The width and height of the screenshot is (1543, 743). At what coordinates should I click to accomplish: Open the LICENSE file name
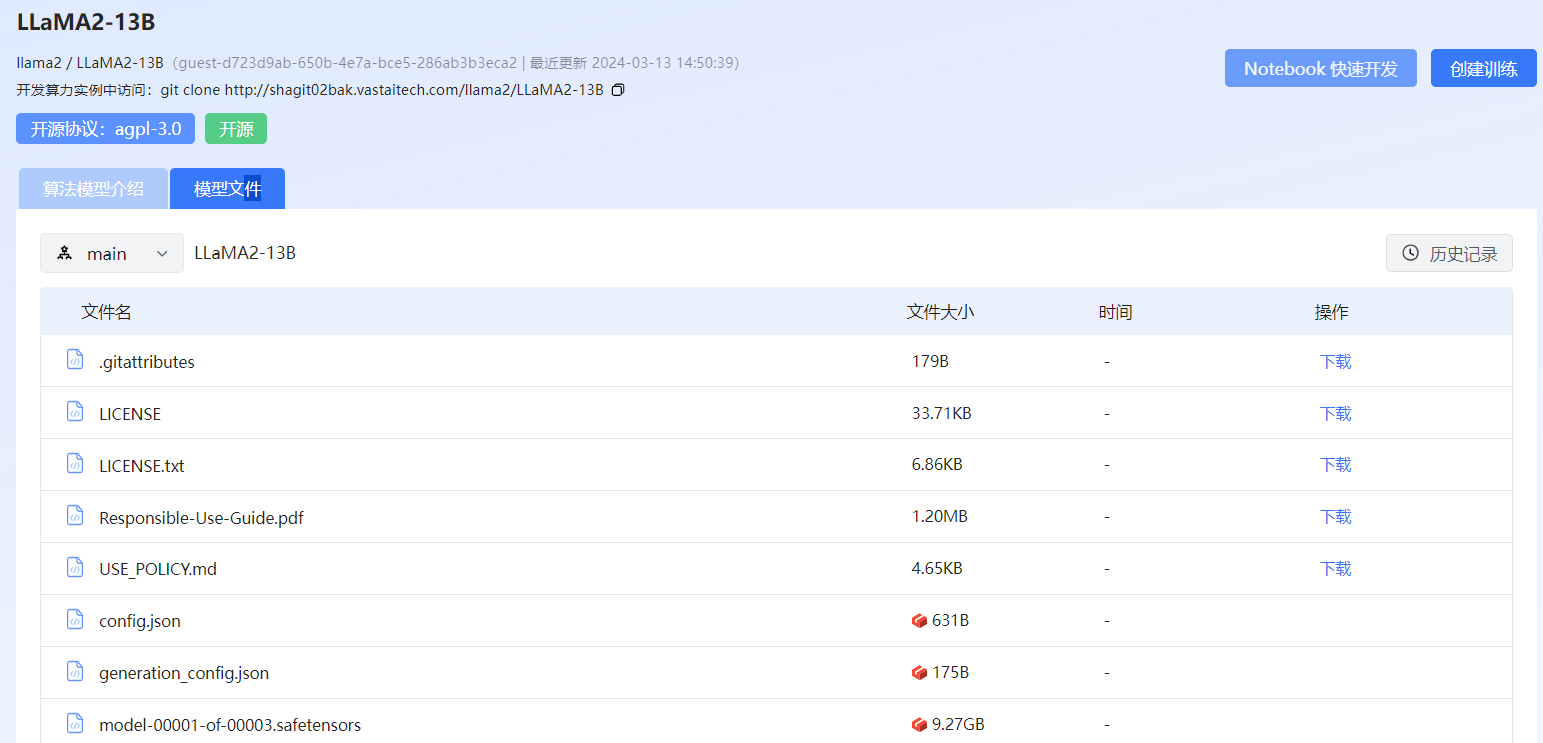(x=130, y=414)
